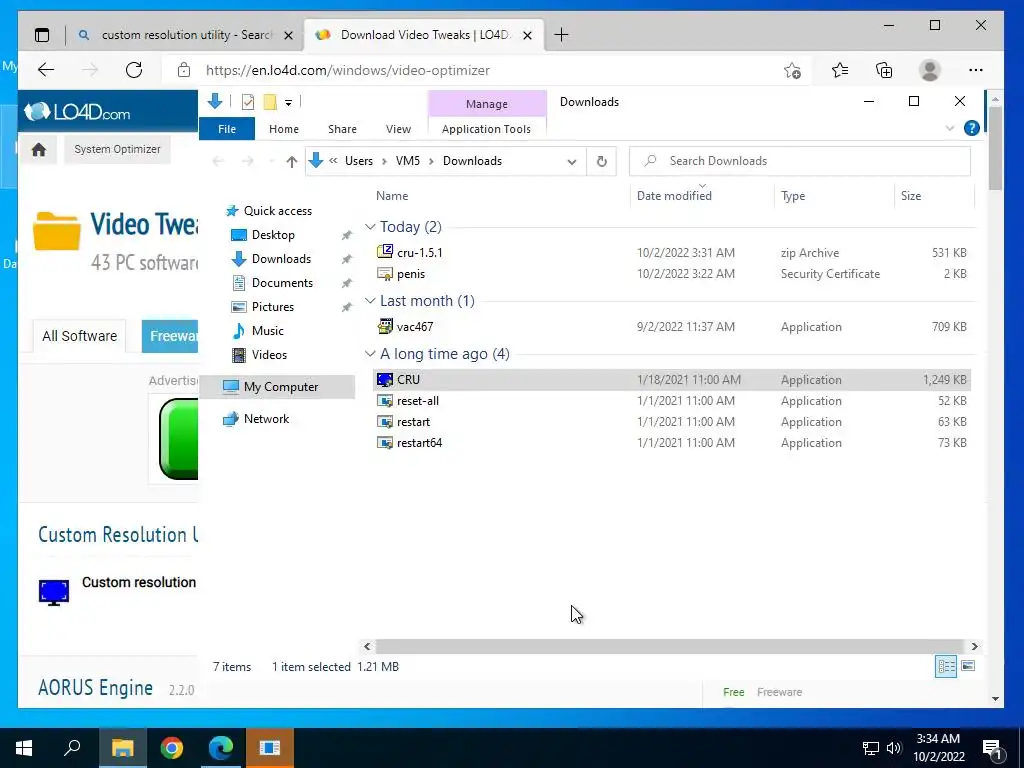Switch to the View ribbon tab
1024x768 pixels.
pyautogui.click(x=398, y=129)
